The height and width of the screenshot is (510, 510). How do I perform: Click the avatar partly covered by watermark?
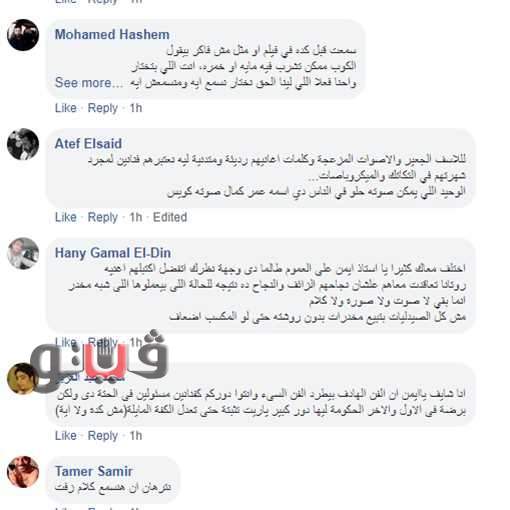pyautogui.click(x=23, y=379)
